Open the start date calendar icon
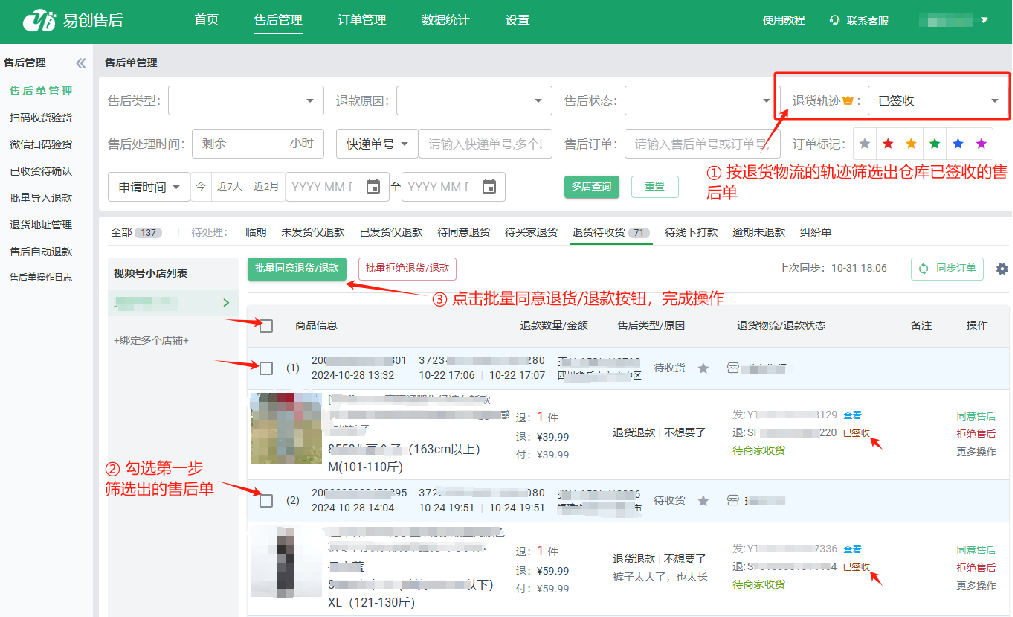 point(373,187)
